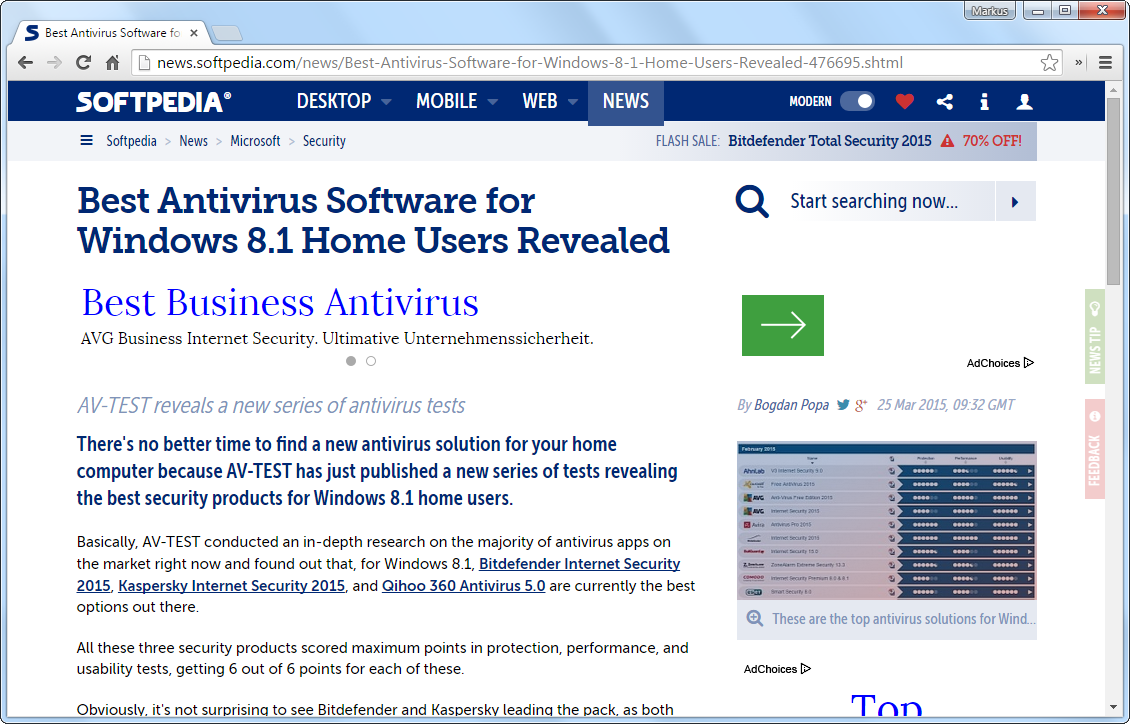The width and height of the screenshot is (1130, 724).
Task: Toggle the Modern view switch
Action: (856, 101)
